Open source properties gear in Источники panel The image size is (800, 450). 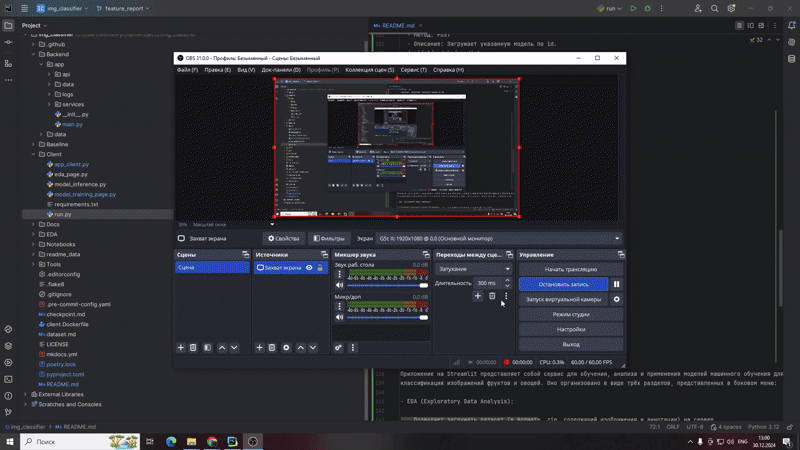click(286, 347)
